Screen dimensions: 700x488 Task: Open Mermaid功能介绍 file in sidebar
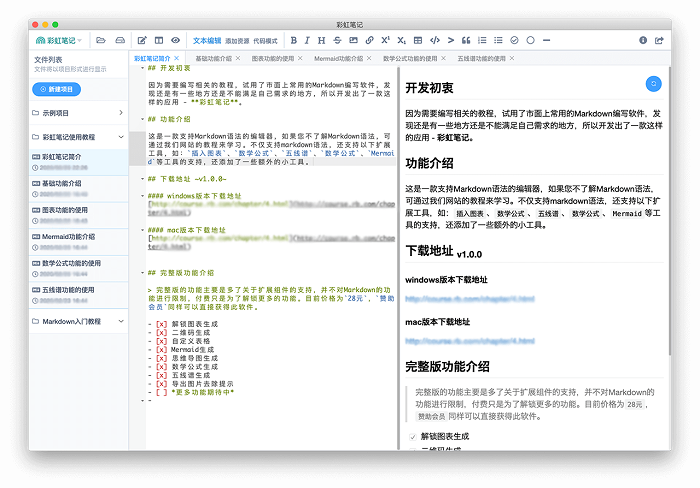(79, 242)
